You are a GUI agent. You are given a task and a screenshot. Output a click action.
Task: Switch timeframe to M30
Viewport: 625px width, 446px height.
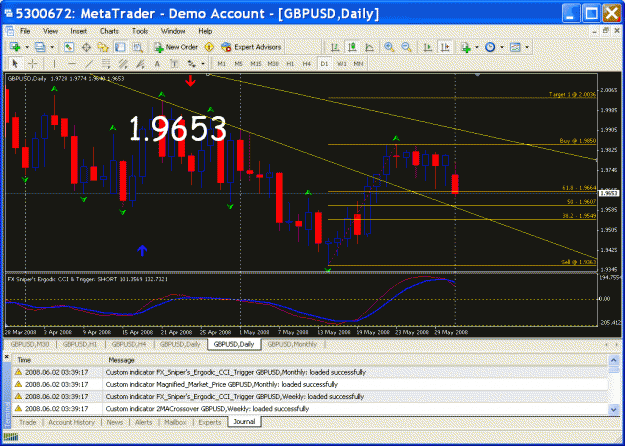(273, 63)
